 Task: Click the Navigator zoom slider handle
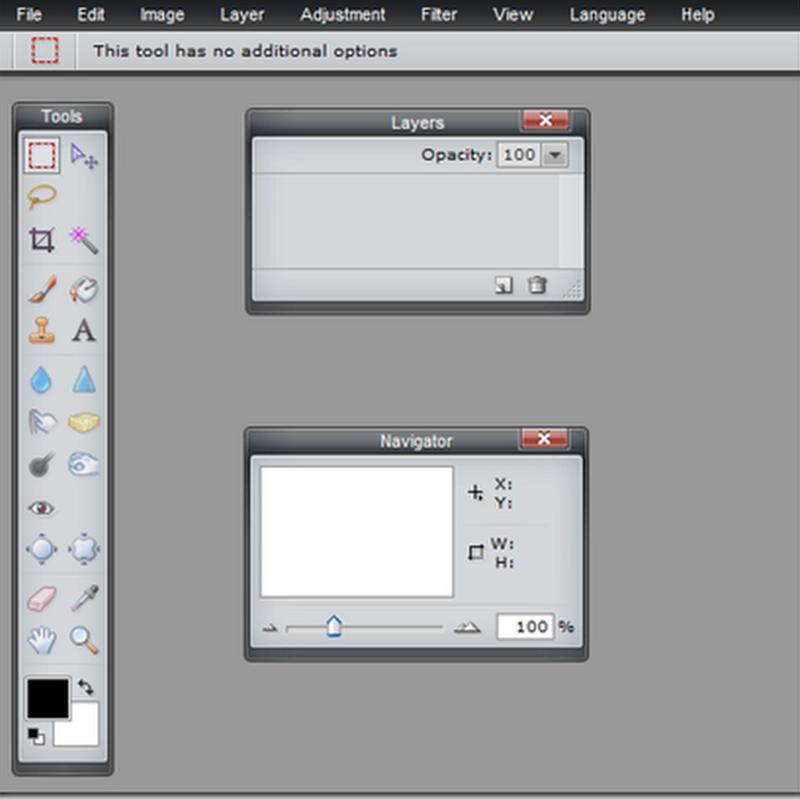334,626
